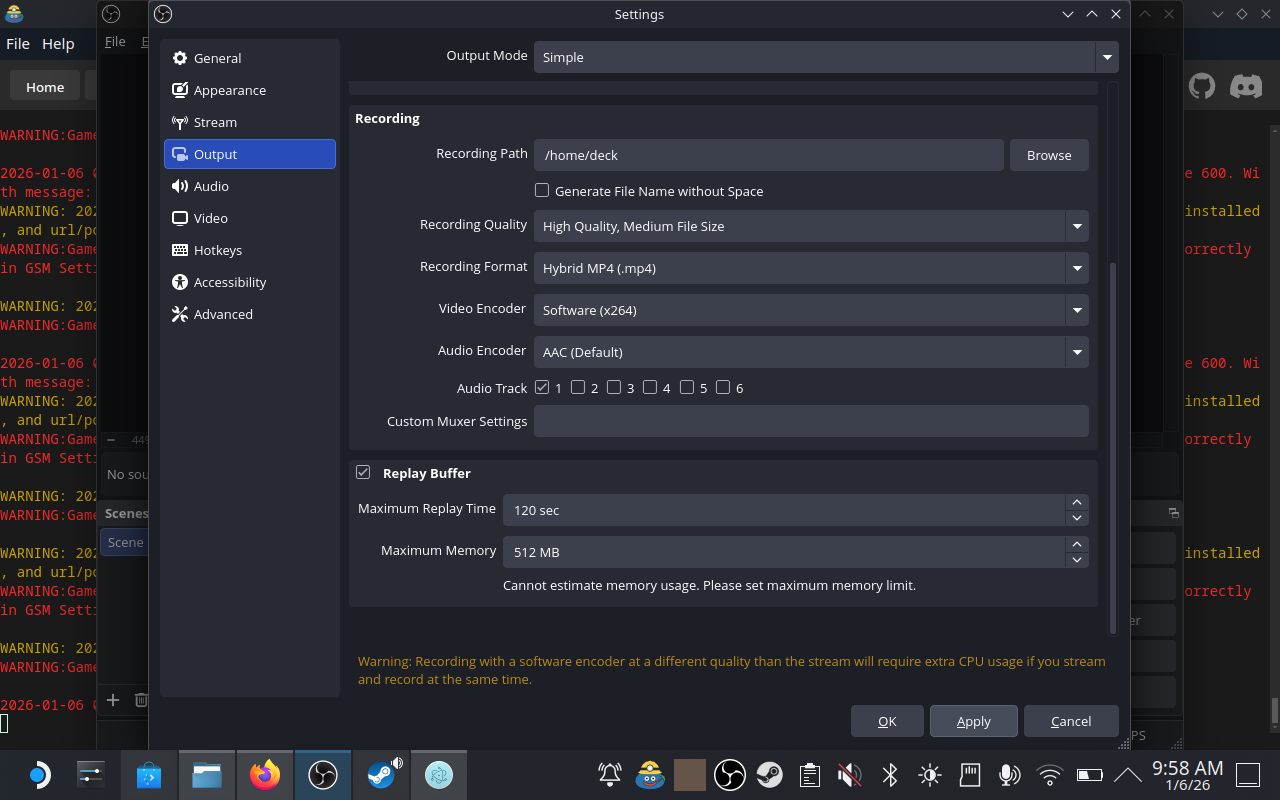Enable Audio Track 2

coord(578,387)
